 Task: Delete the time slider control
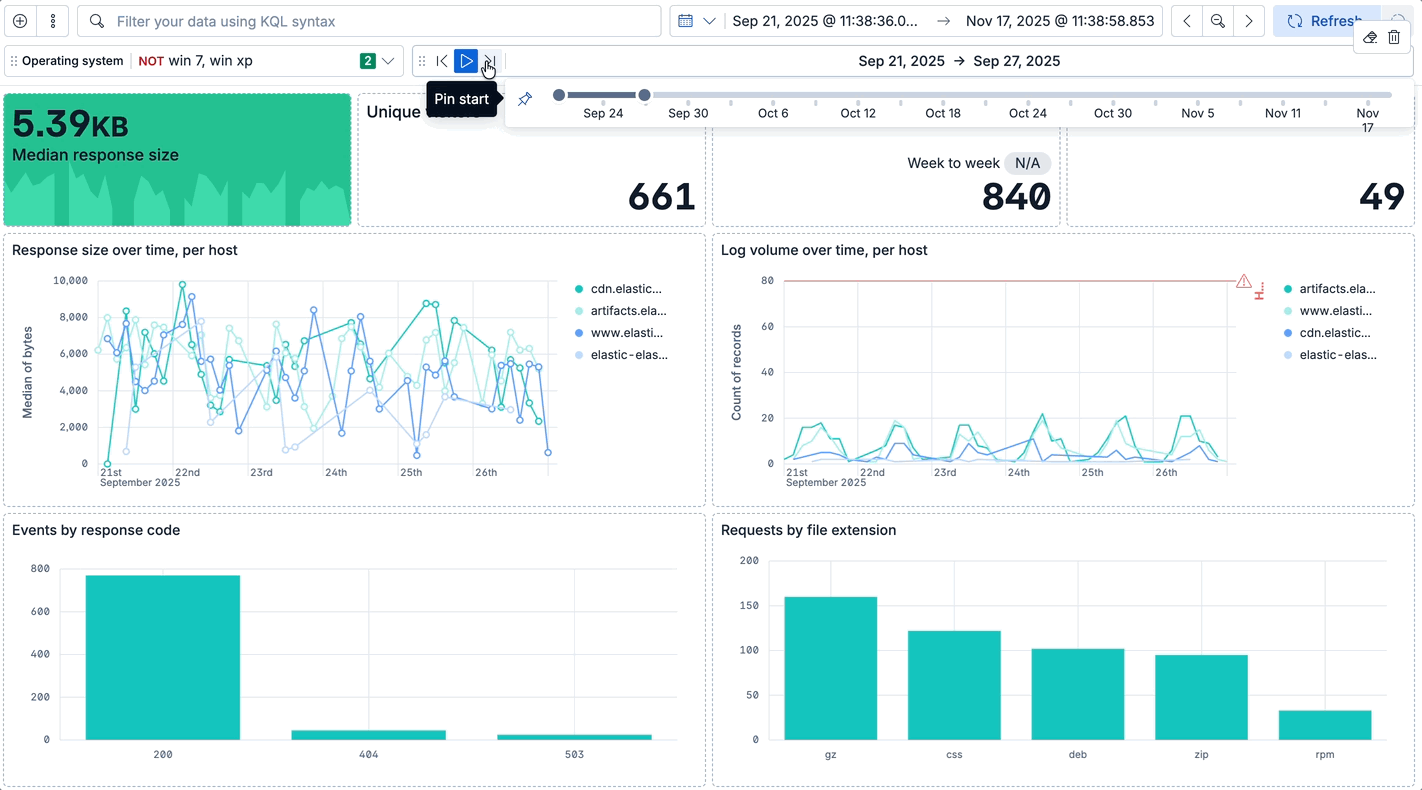coord(1394,37)
